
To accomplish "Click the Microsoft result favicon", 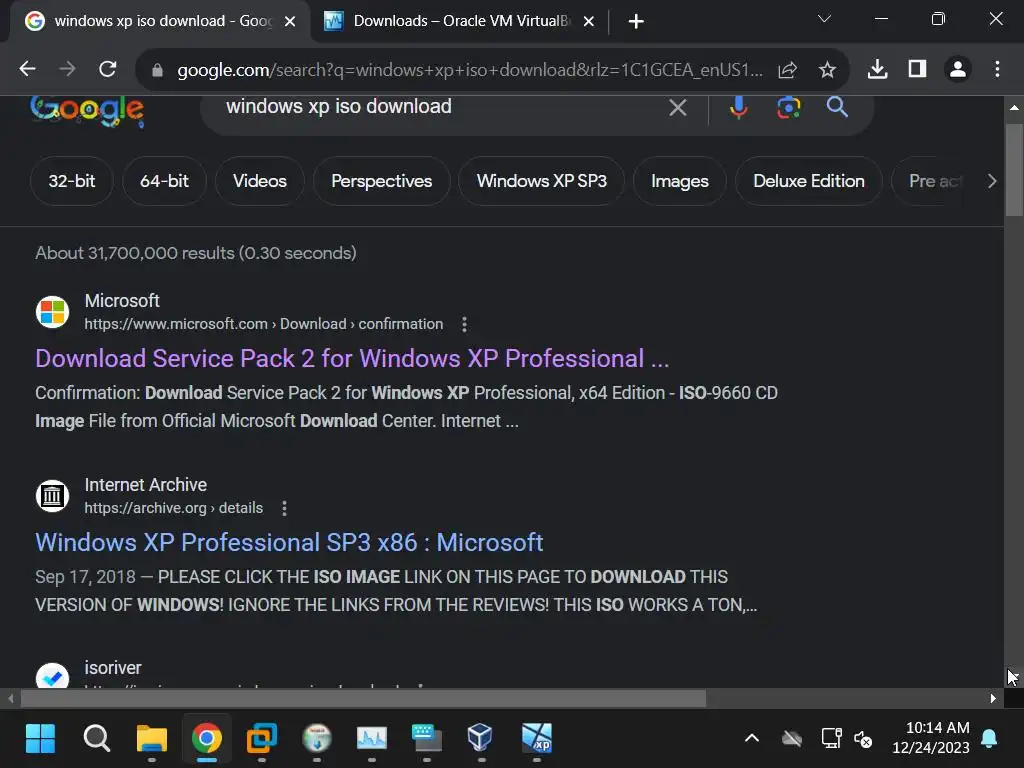I will tap(52, 312).
